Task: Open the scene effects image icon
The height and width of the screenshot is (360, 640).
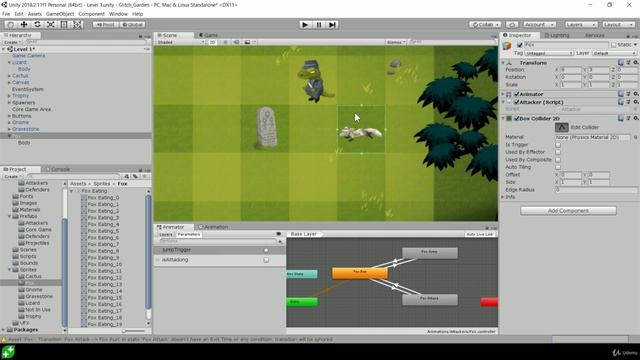Action: 247,42
